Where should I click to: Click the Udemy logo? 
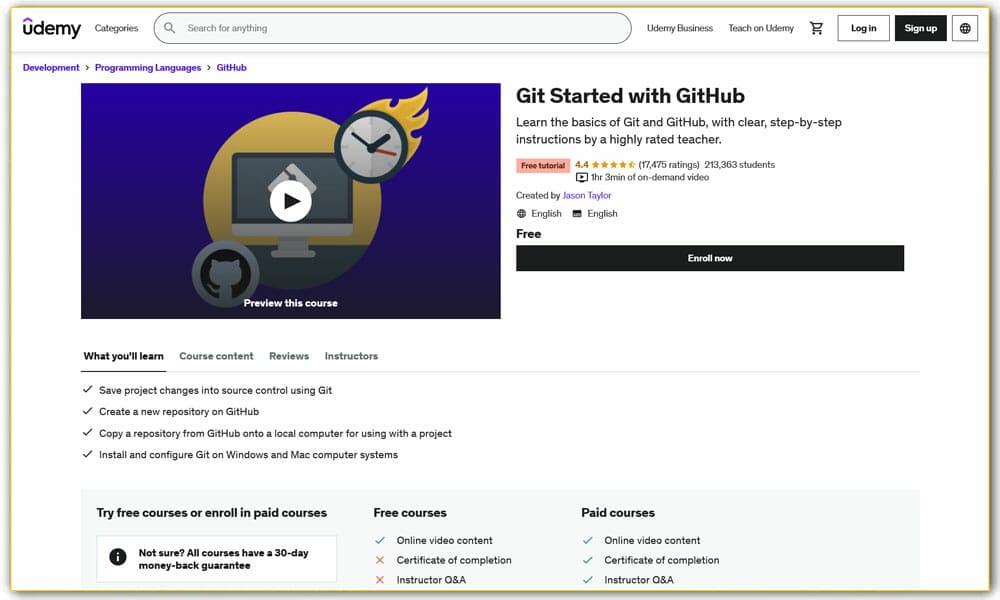(x=51, y=28)
